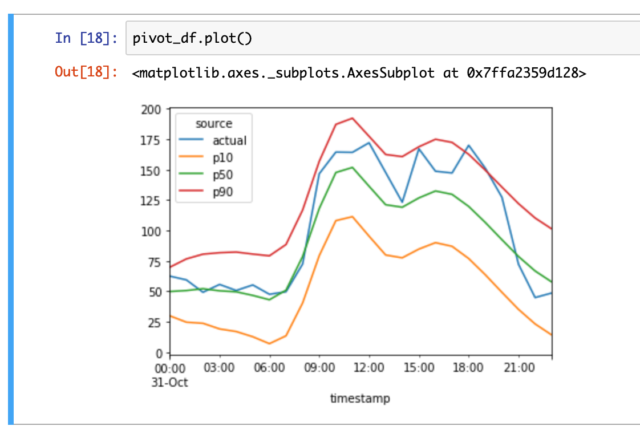Click the 75 y-axis tick label

pyautogui.click(x=154, y=262)
